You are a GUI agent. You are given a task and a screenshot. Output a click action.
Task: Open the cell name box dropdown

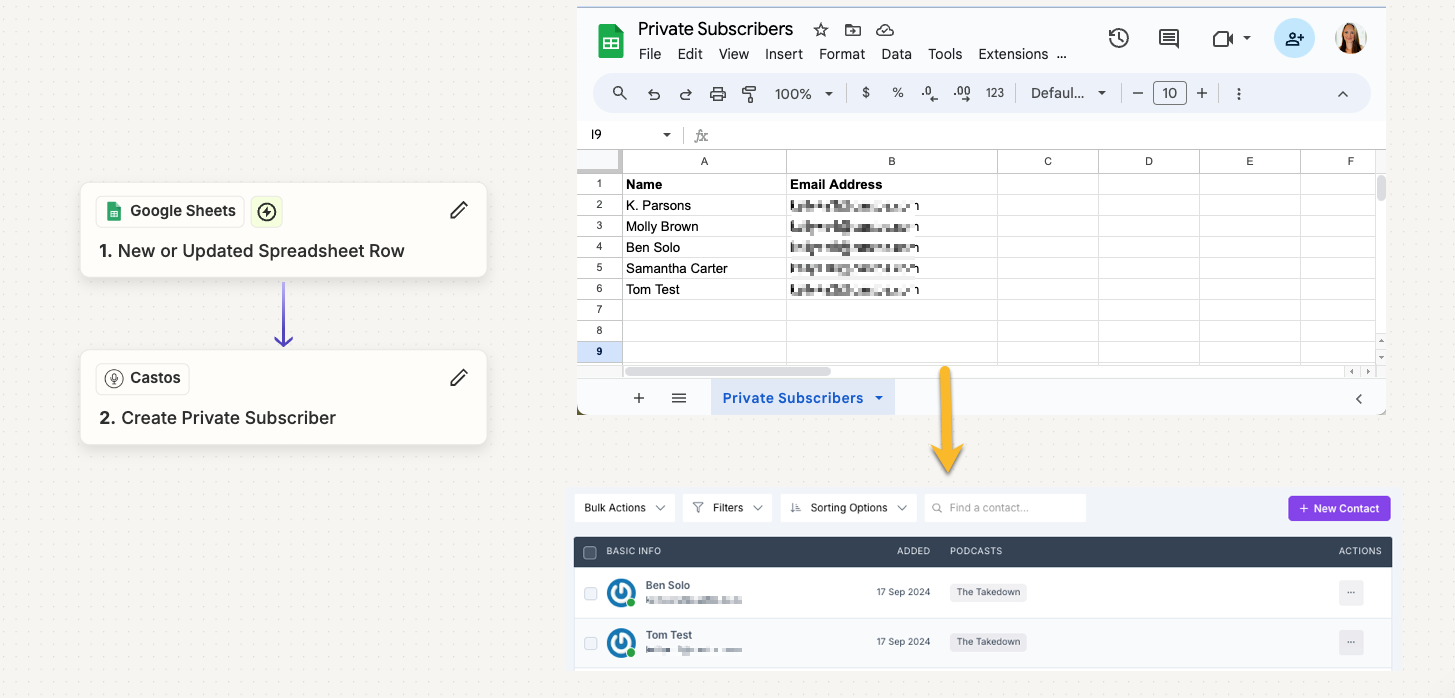coord(667,135)
